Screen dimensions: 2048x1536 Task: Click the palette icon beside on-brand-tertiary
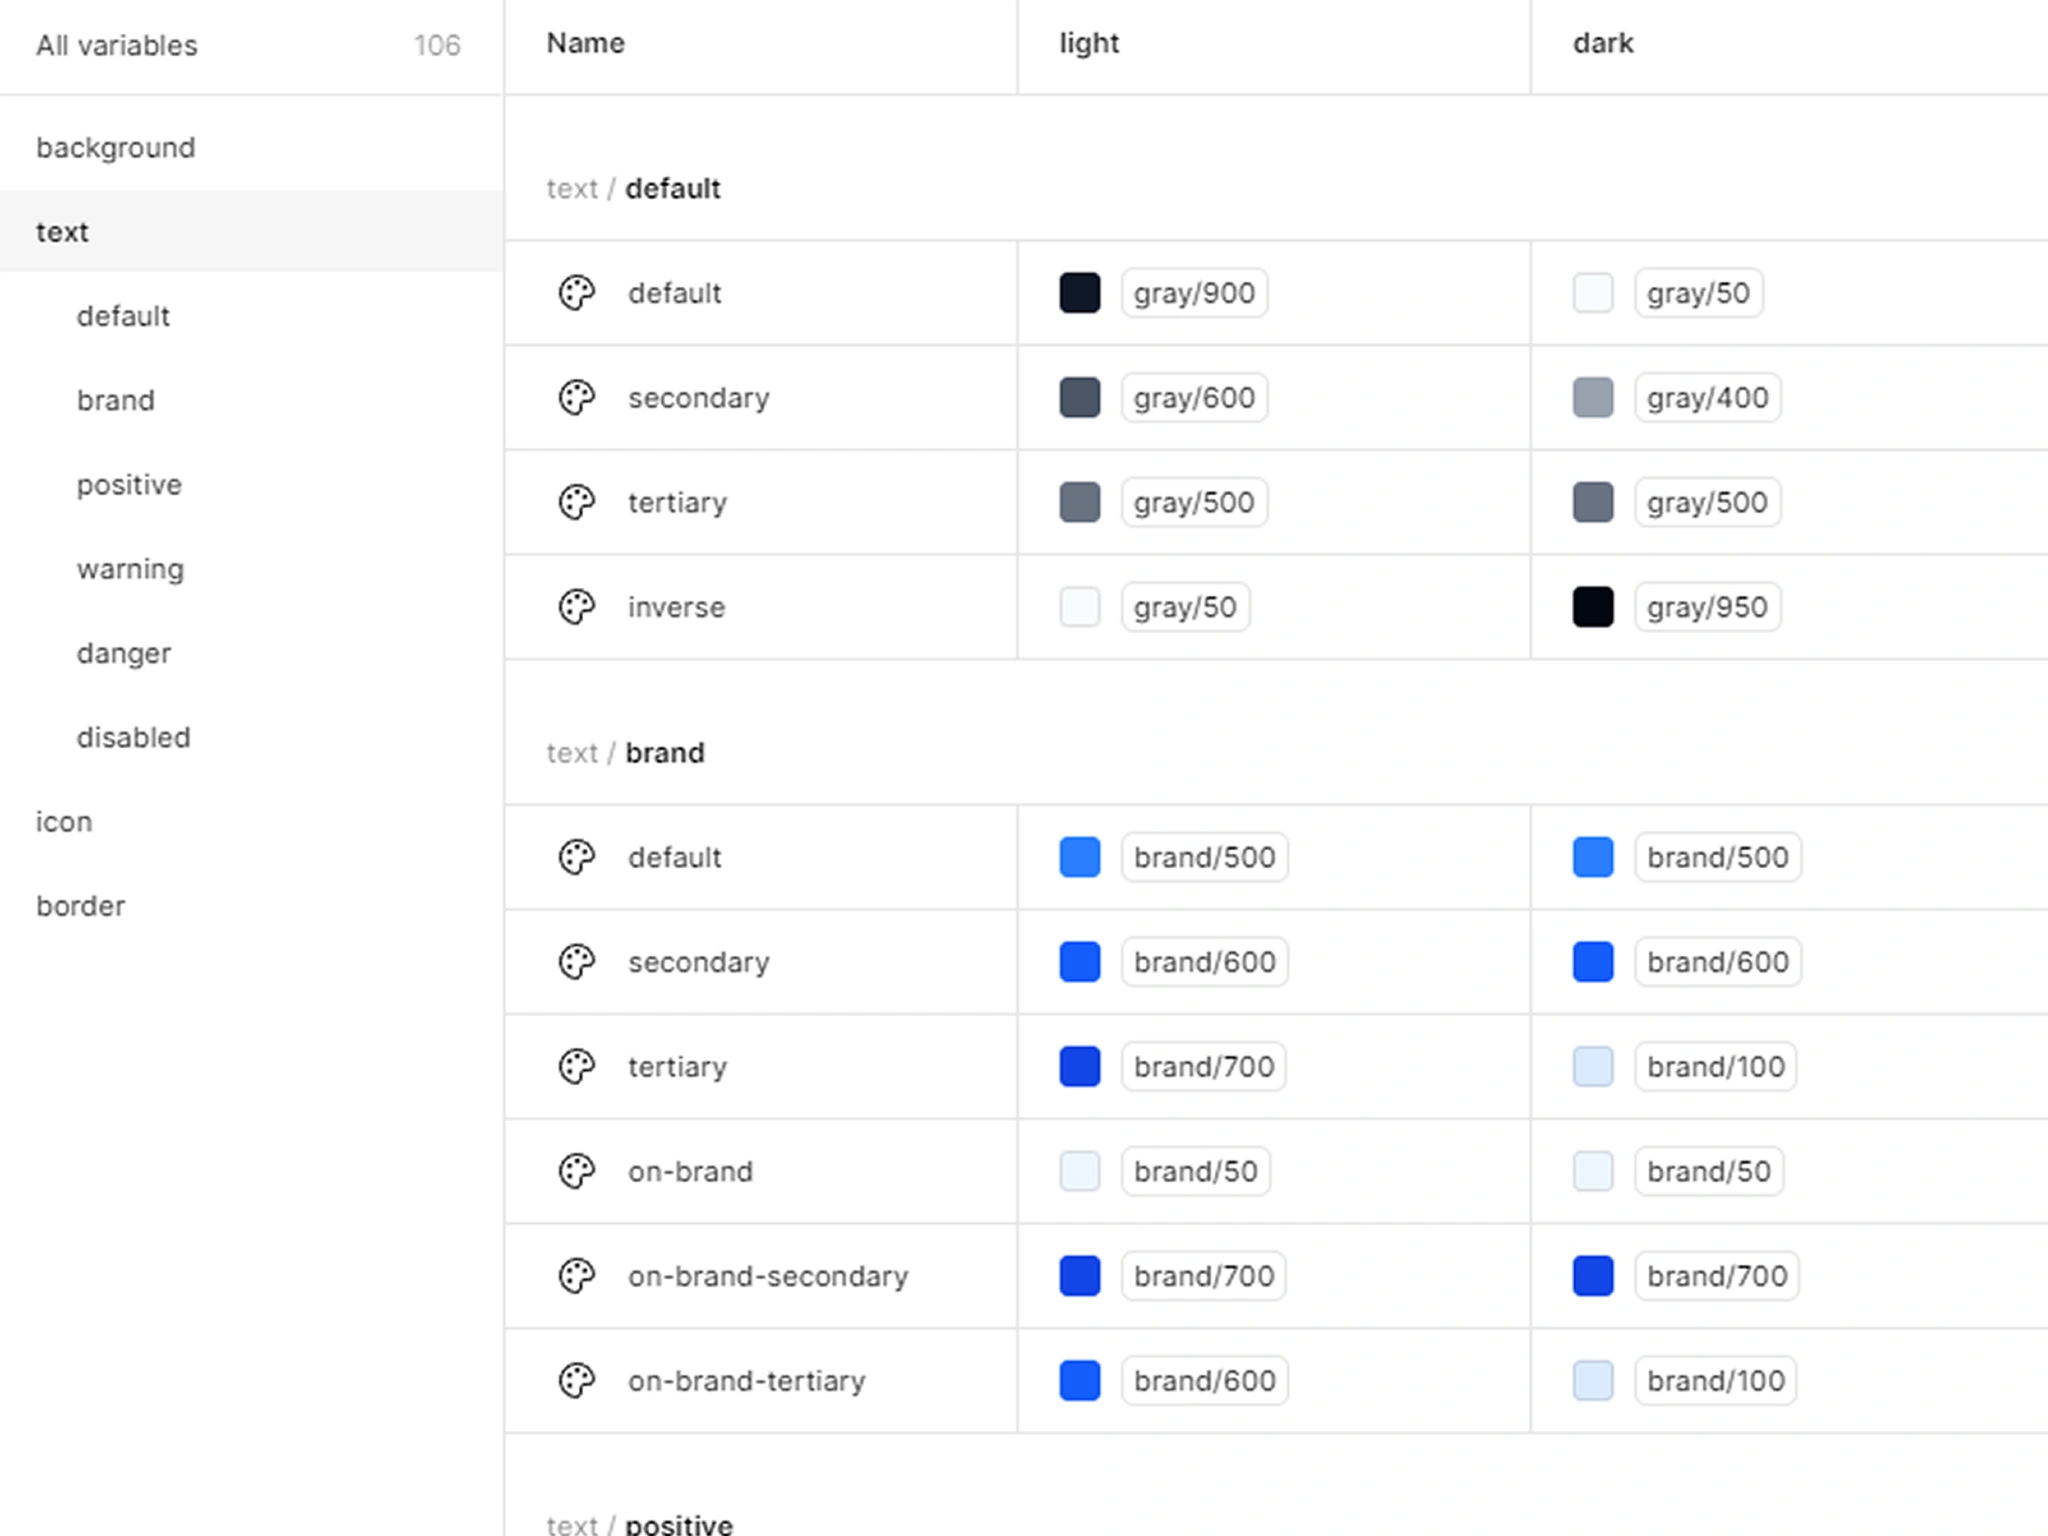point(577,1381)
